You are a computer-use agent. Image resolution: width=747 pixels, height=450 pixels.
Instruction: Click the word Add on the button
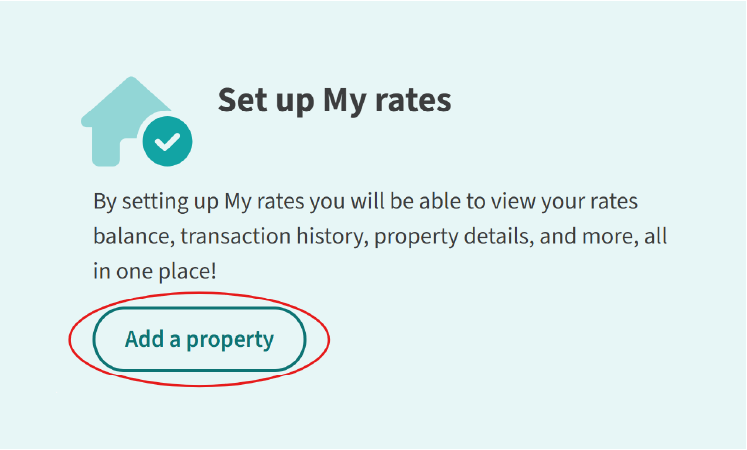pos(144,339)
